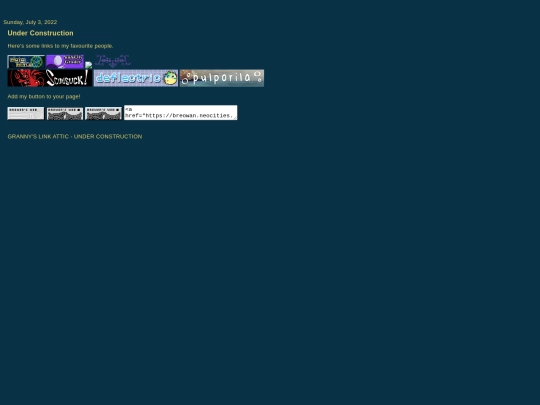Visit the deflestrie banner link
The width and height of the screenshot is (540, 405).
click(136, 78)
